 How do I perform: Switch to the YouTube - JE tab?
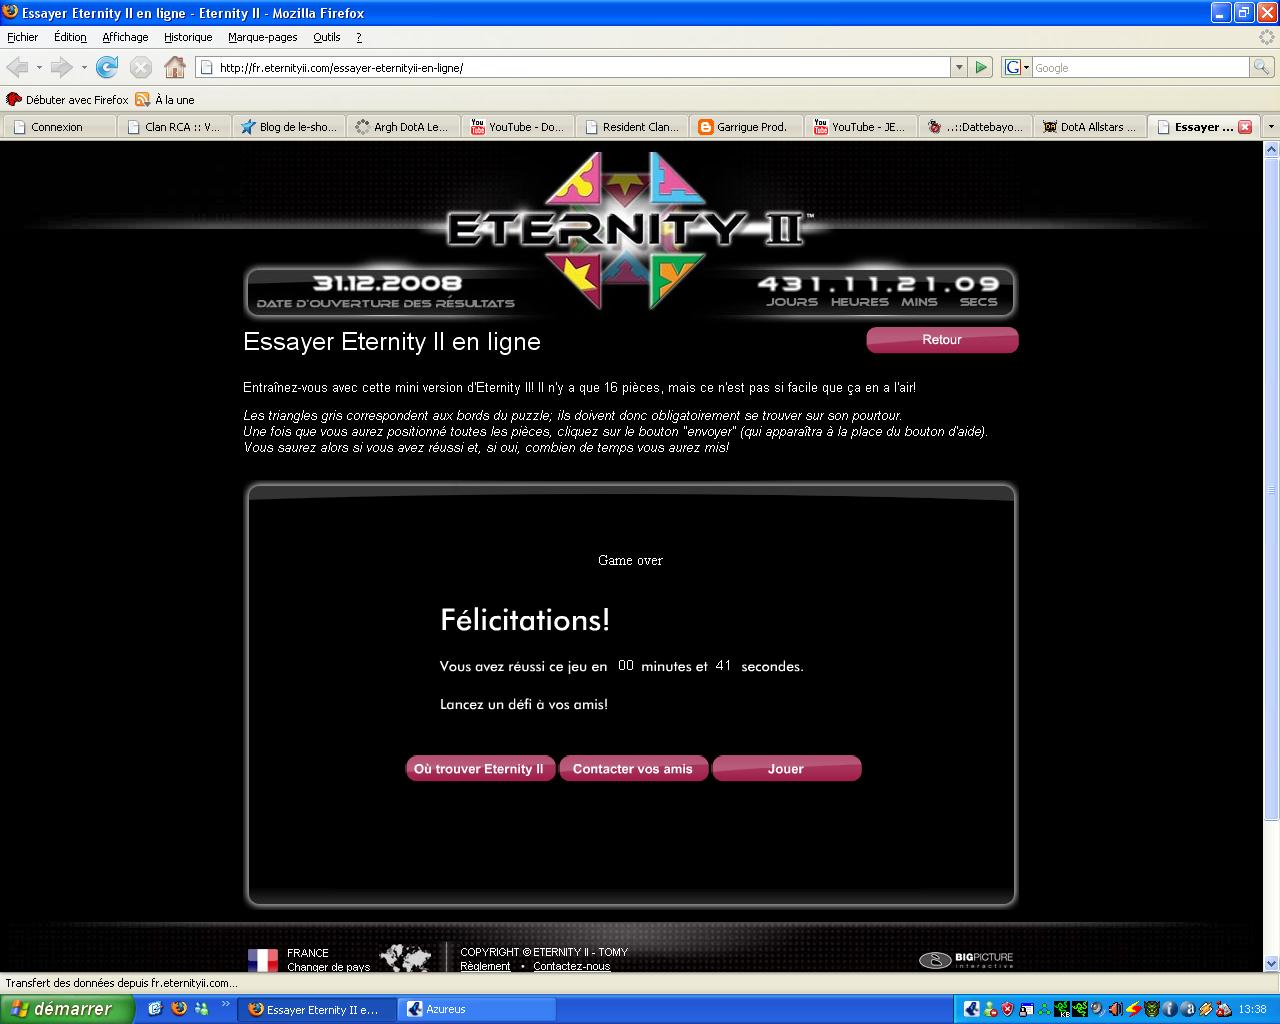(863, 127)
